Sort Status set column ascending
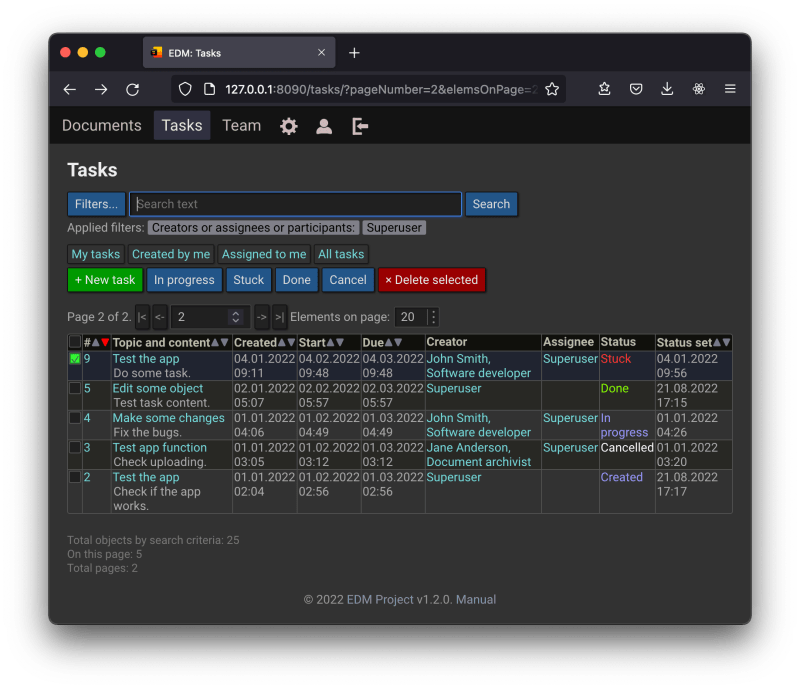This screenshot has width=800, height=689. tap(717, 342)
